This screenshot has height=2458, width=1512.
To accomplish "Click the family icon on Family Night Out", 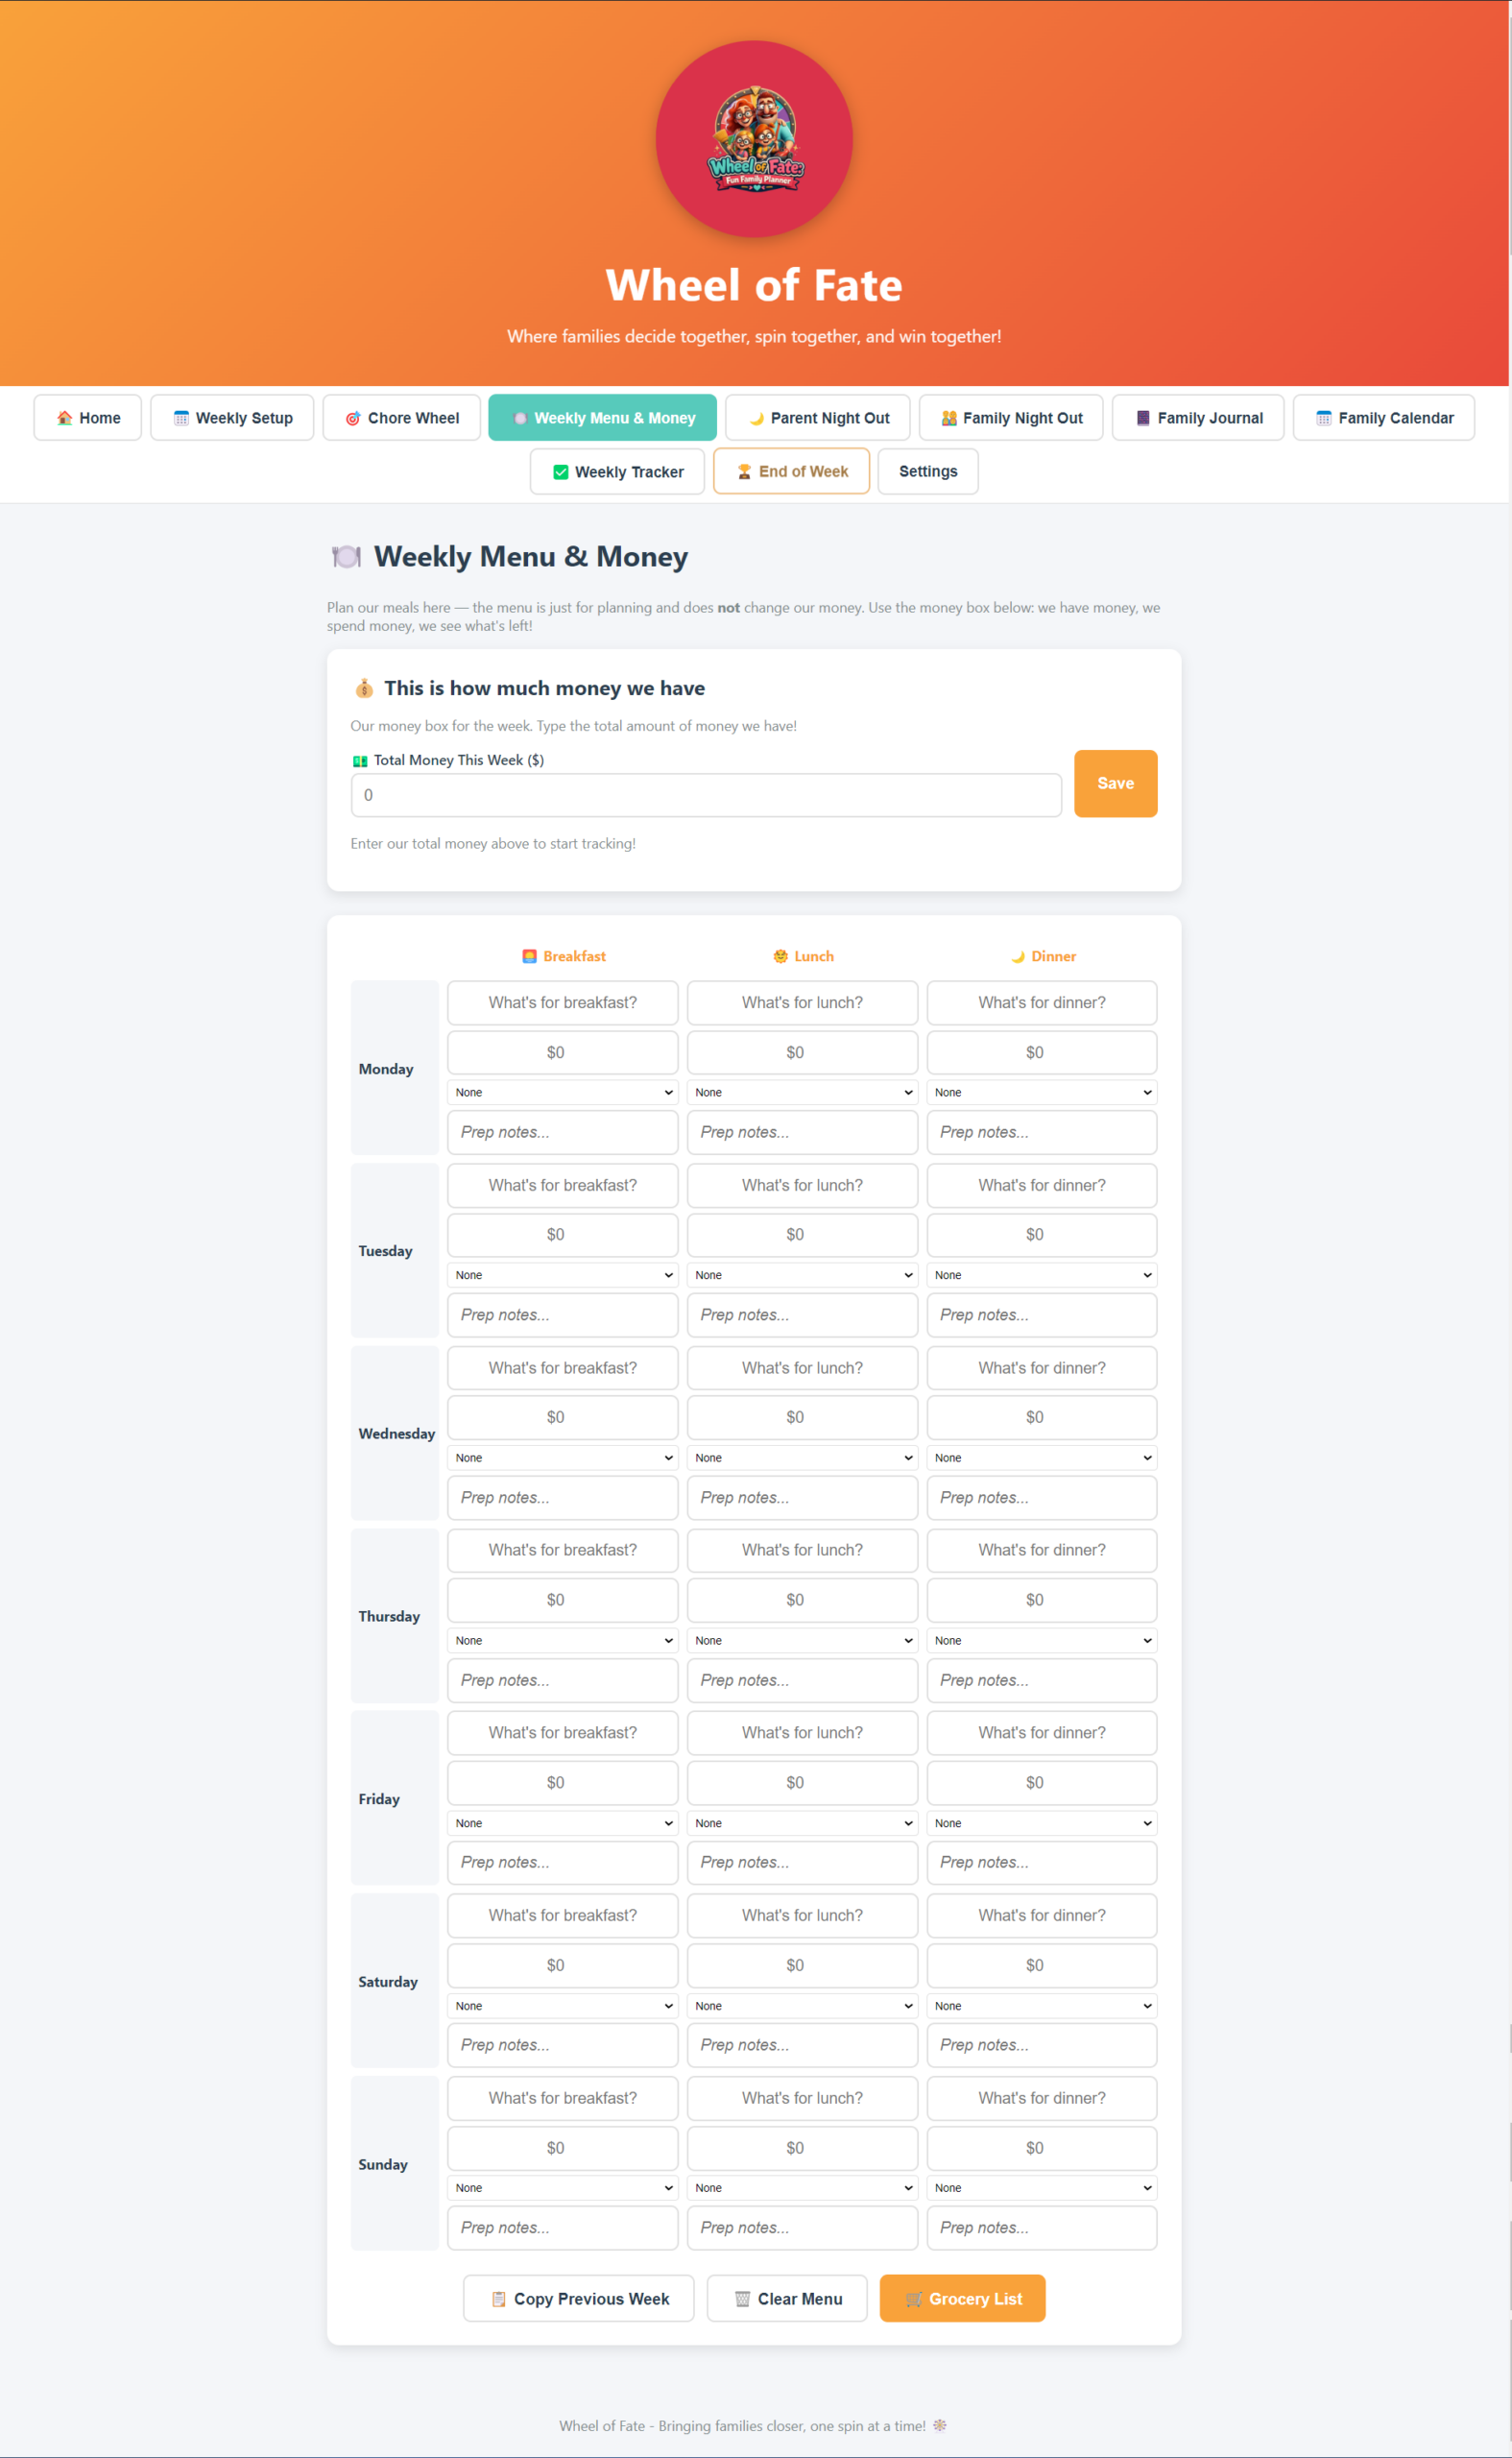I will 949,418.
